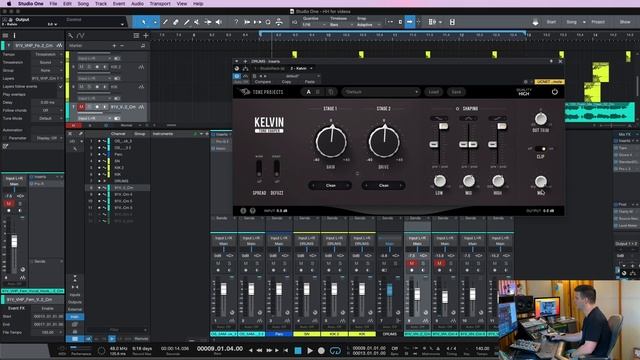Open the Transport menu
This screenshot has width=640, height=360.
[x=160, y=4]
